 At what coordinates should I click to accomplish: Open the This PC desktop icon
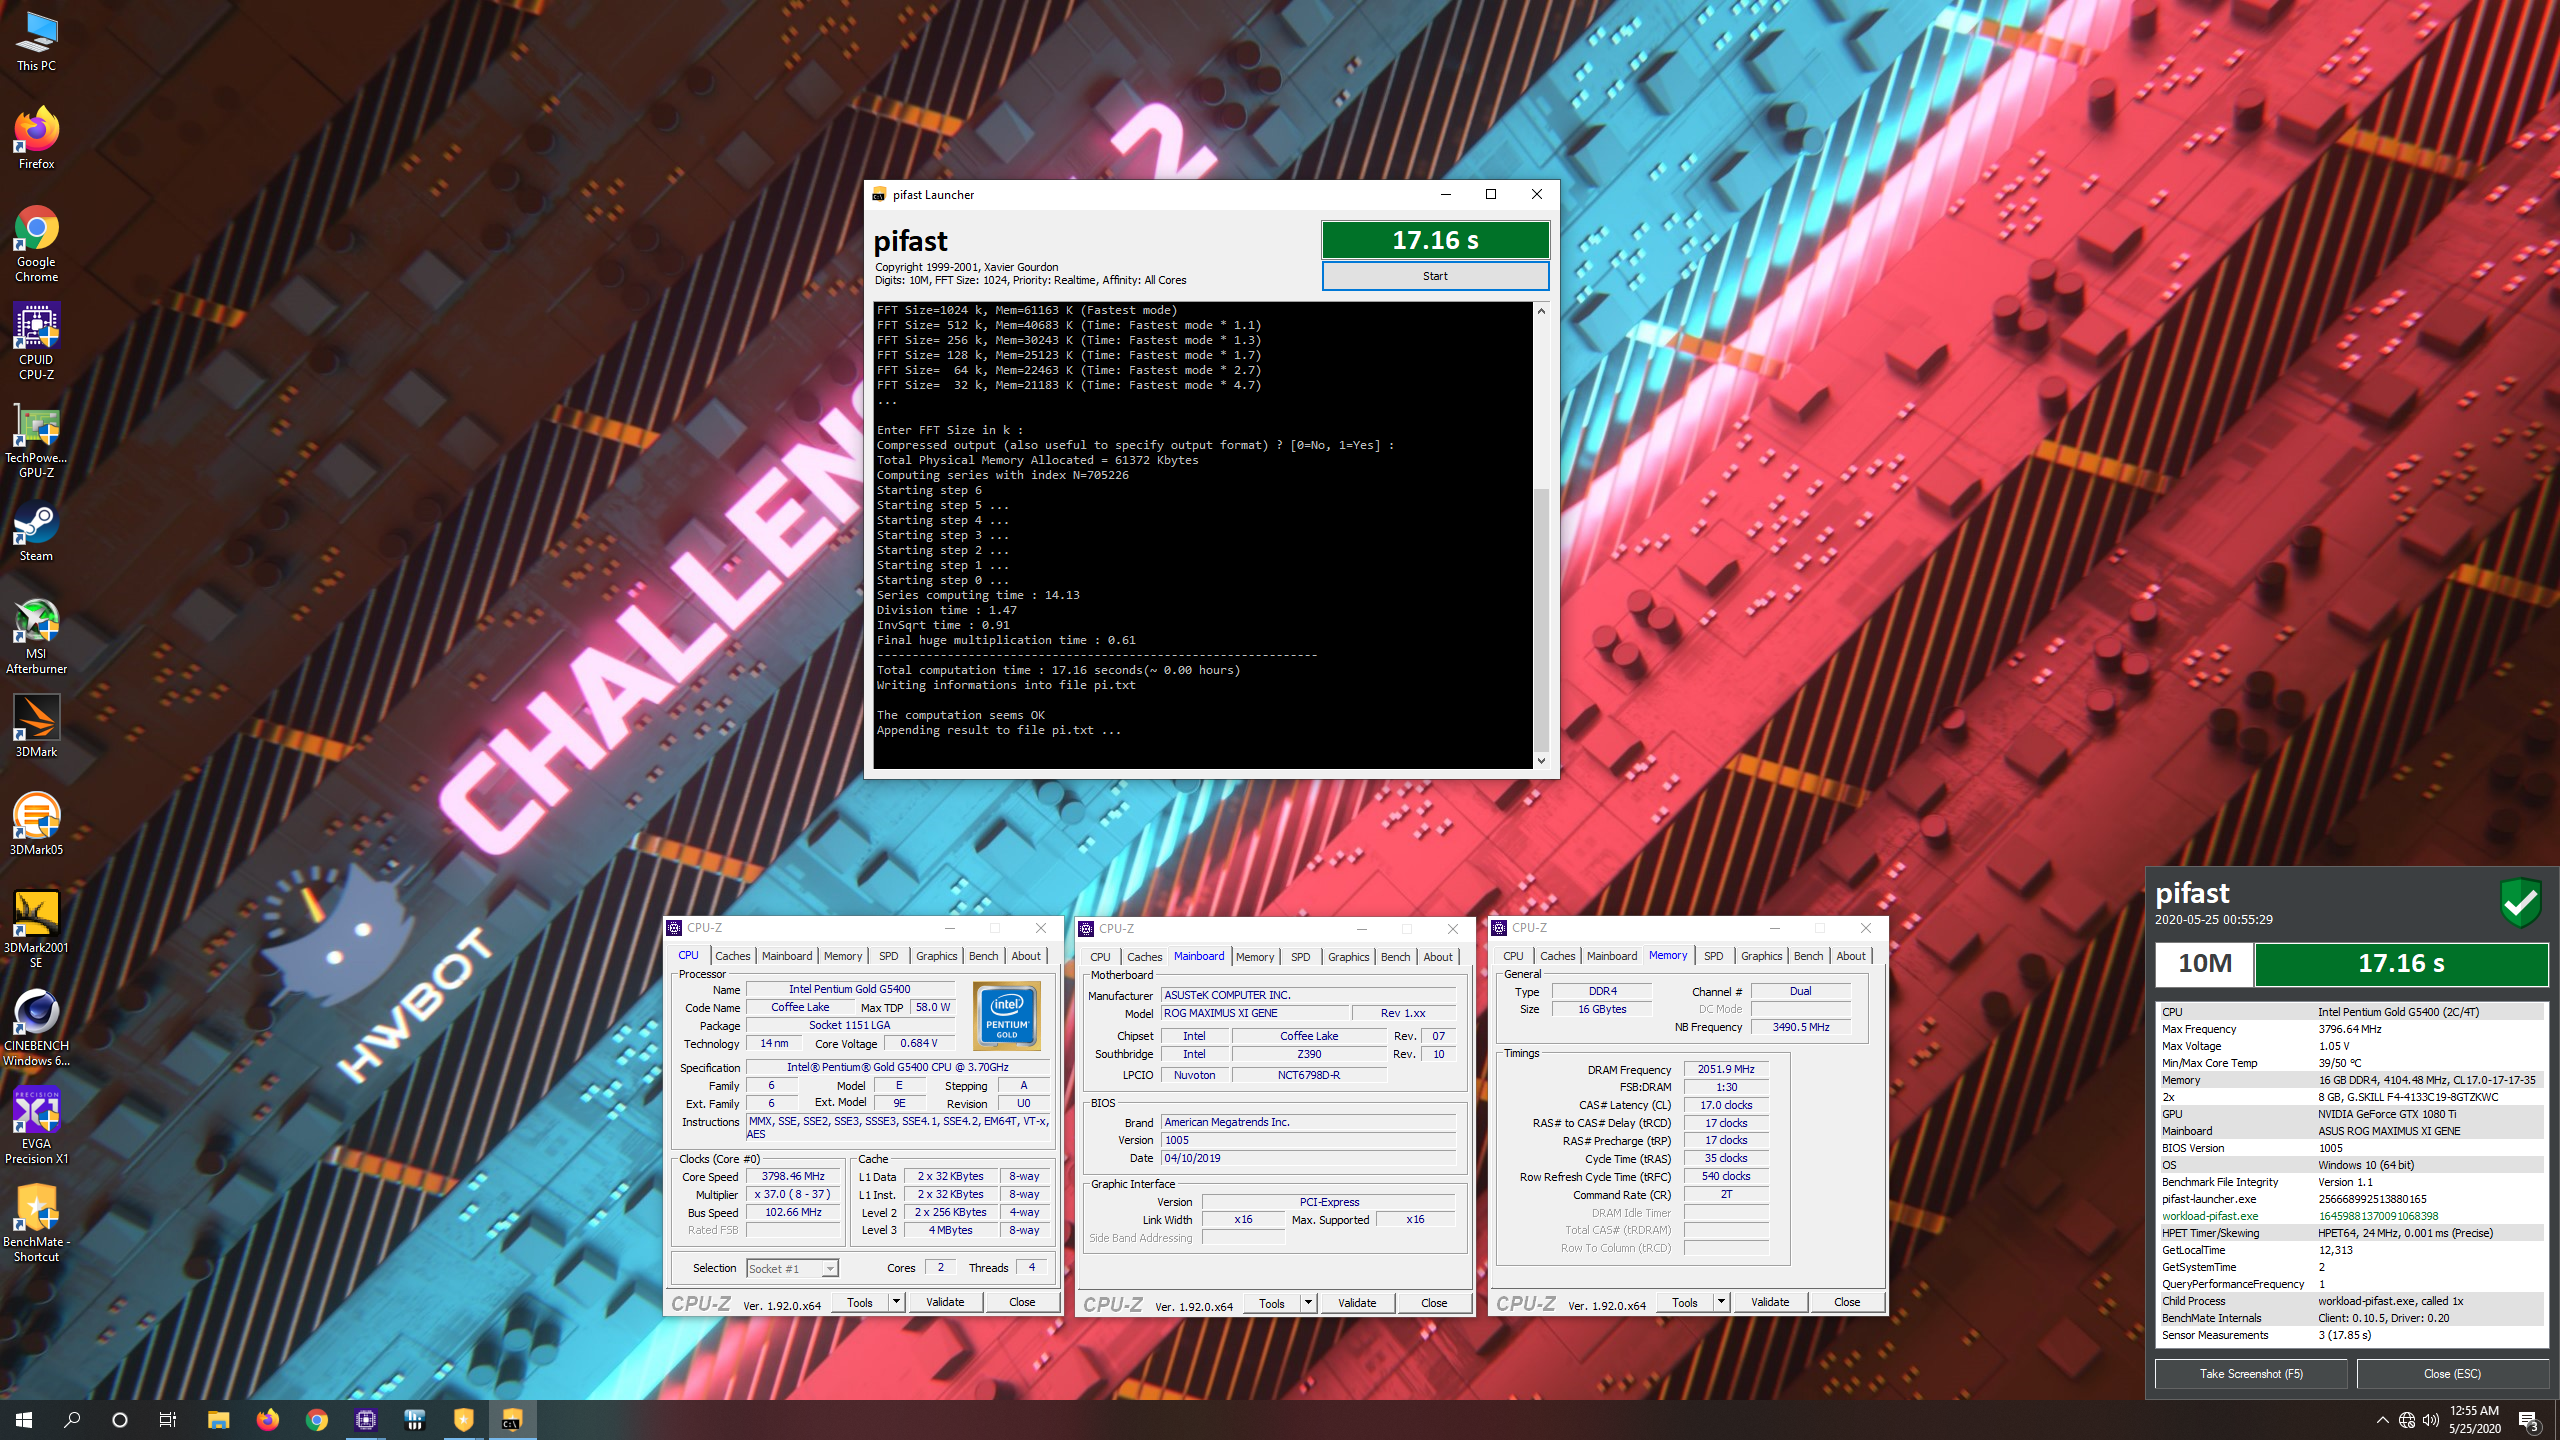pyautogui.click(x=36, y=42)
